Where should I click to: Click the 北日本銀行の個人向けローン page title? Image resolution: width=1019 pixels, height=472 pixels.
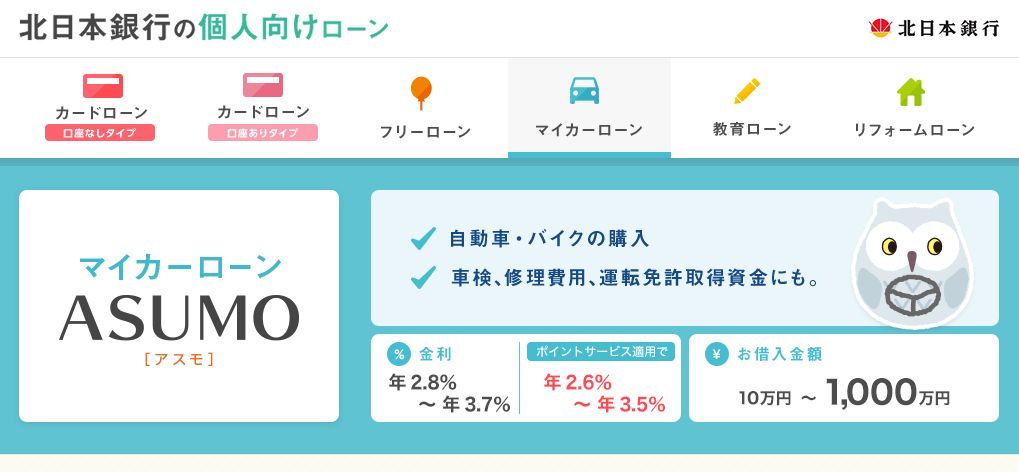(204, 29)
